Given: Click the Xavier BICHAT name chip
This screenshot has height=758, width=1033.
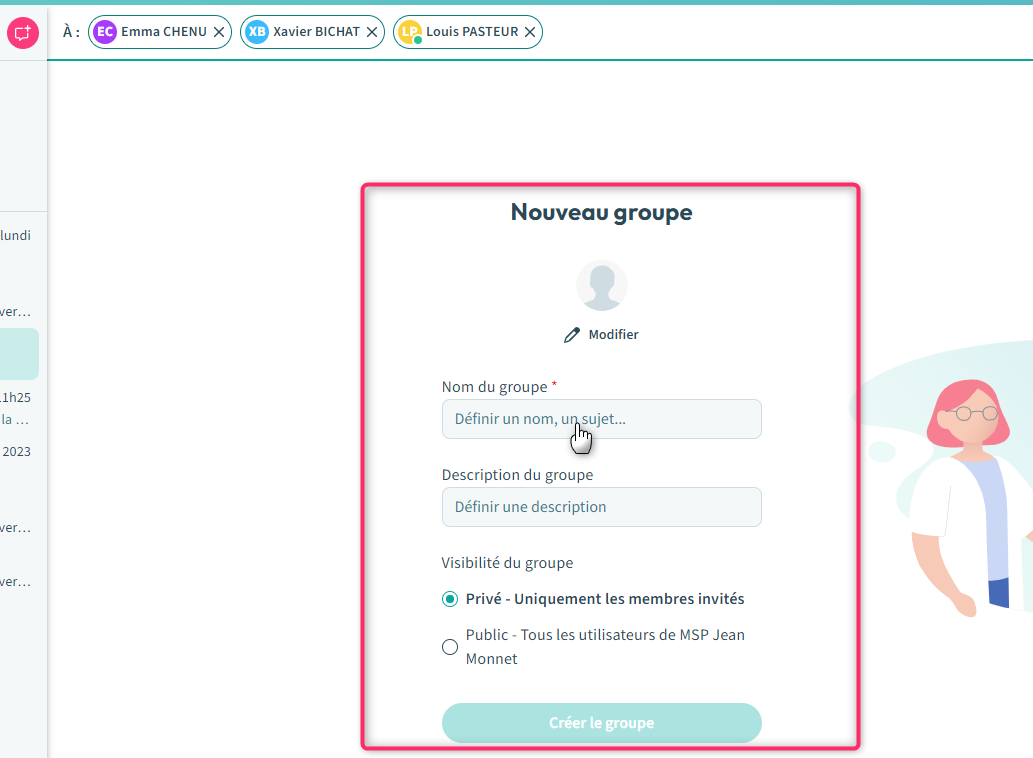Looking at the screenshot, I should click(x=316, y=32).
